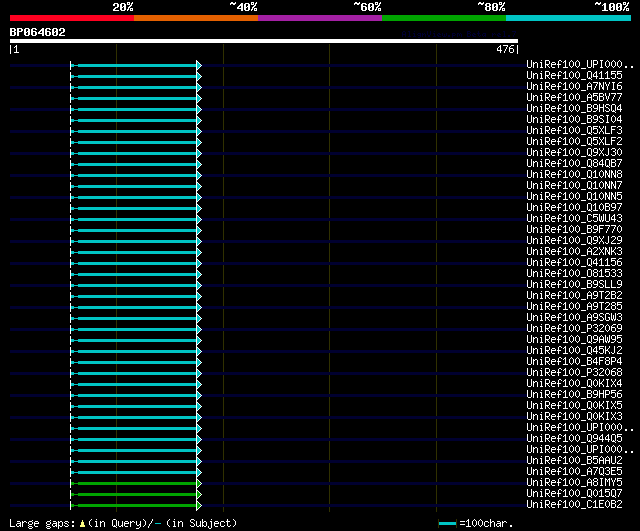Image resolution: width=640 pixels, height=531 pixels.
Task: Select the UniRef100_Q0KIX4 label
Action: click(574, 384)
